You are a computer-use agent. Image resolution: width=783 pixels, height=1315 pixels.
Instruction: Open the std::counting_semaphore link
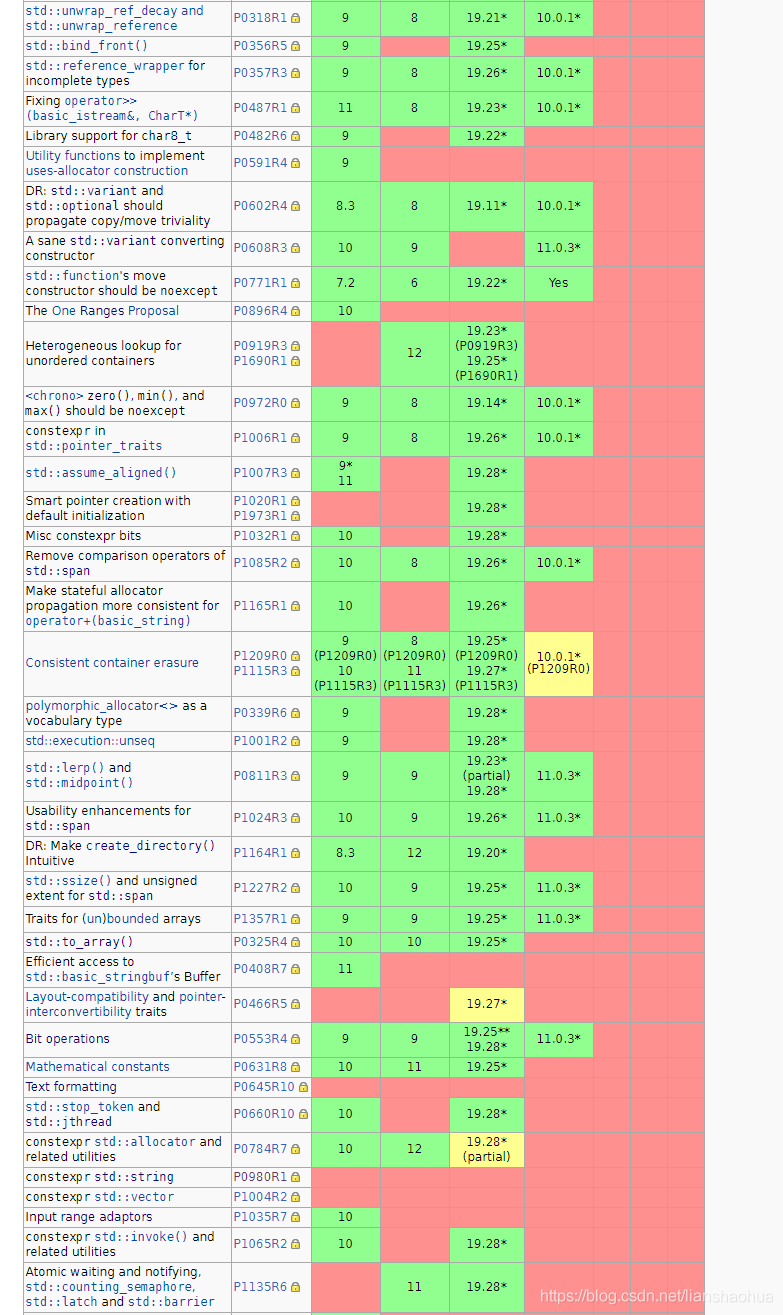[109, 1287]
